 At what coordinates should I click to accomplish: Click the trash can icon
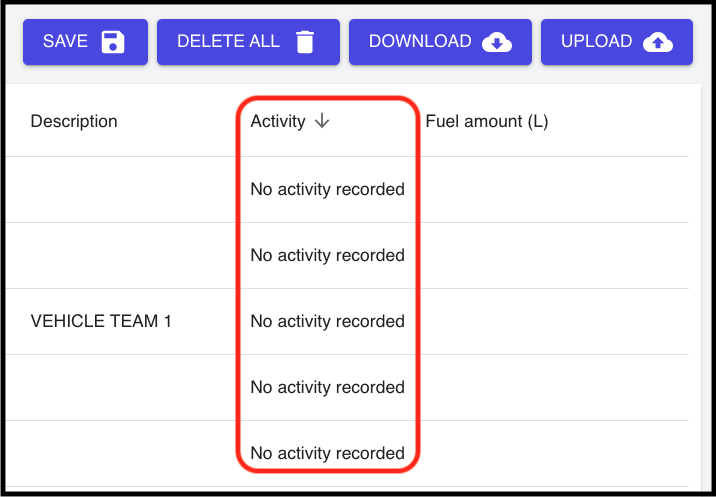click(x=305, y=42)
